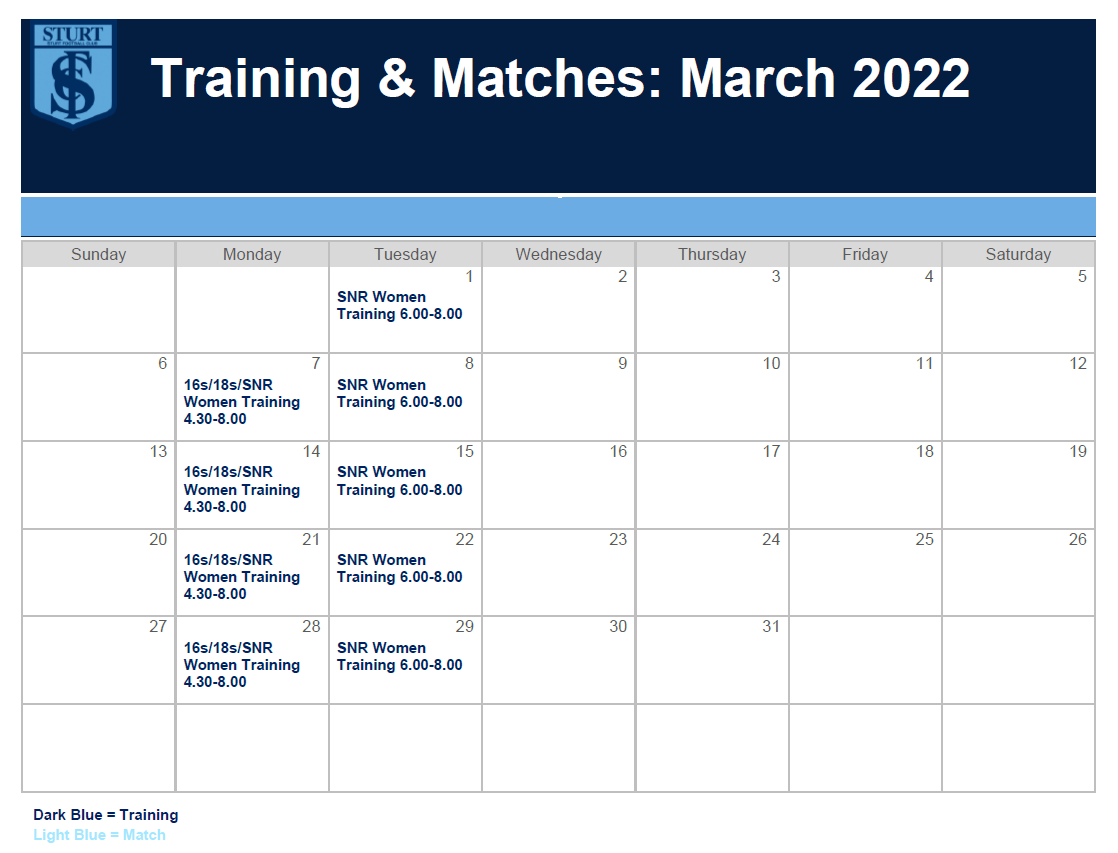Open SNR Women Training on March 1
1118x853 pixels.
[399, 305]
